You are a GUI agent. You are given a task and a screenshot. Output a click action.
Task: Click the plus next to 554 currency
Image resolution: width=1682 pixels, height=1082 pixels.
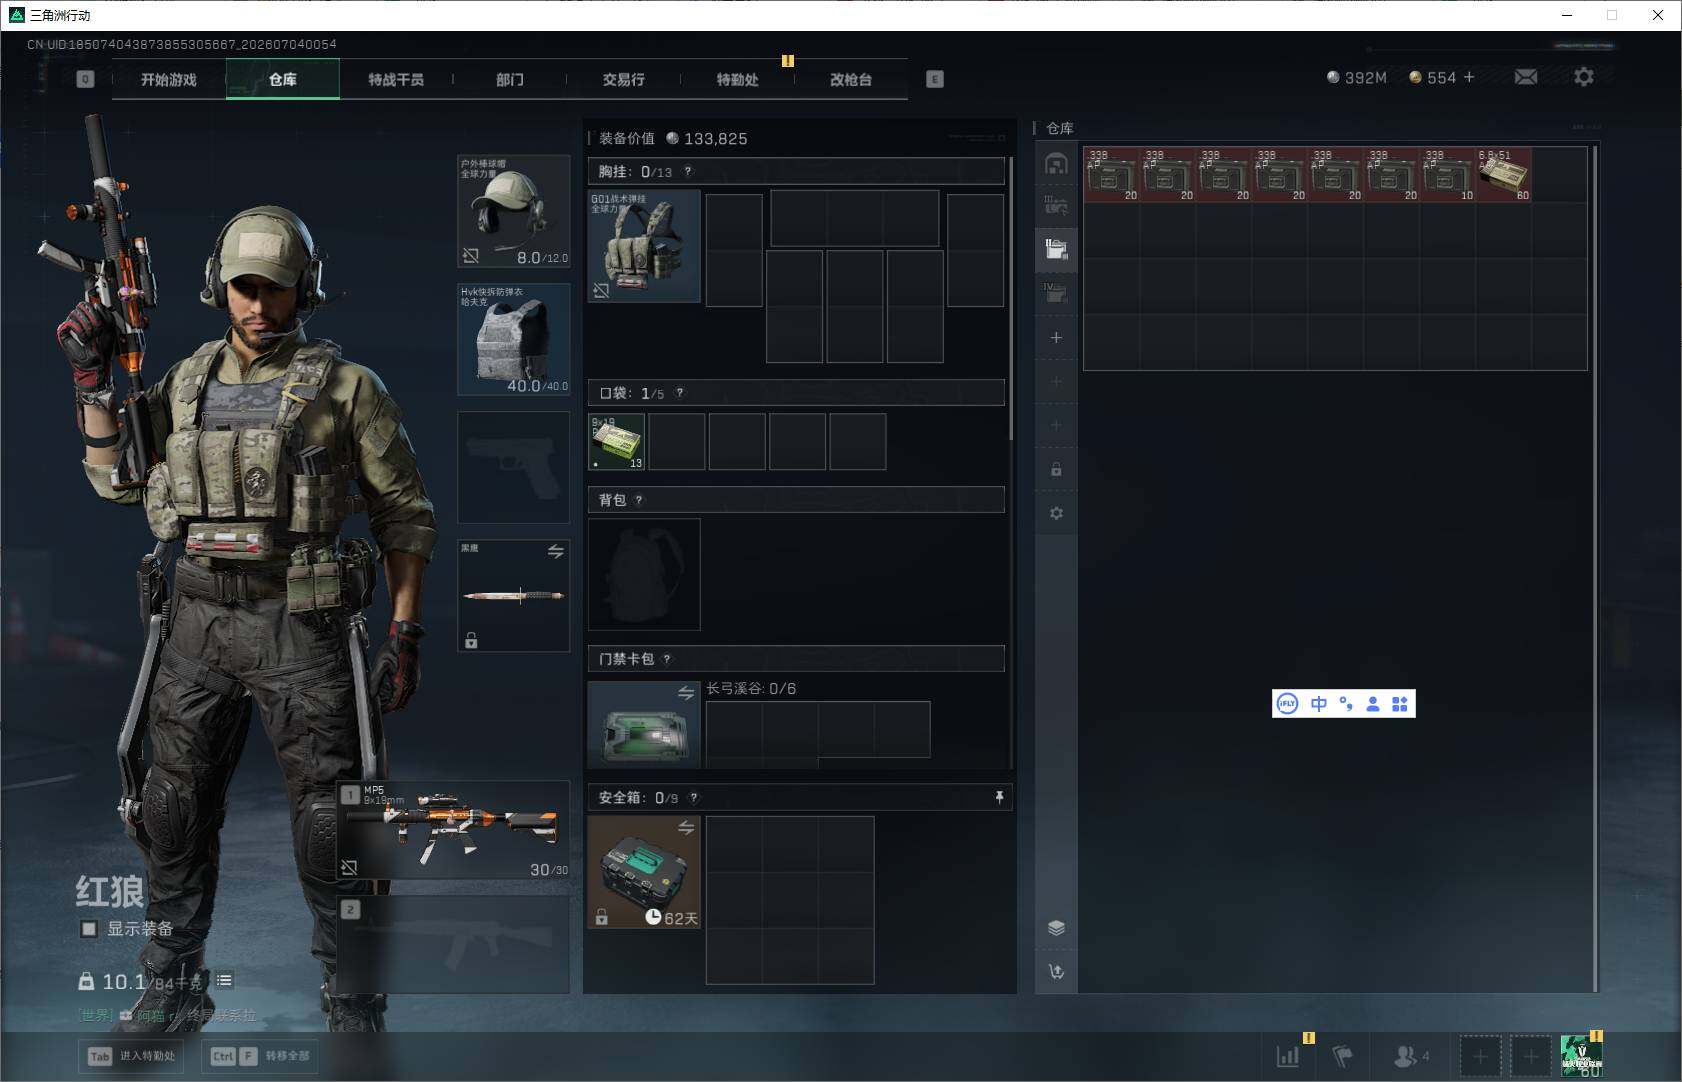click(1469, 77)
